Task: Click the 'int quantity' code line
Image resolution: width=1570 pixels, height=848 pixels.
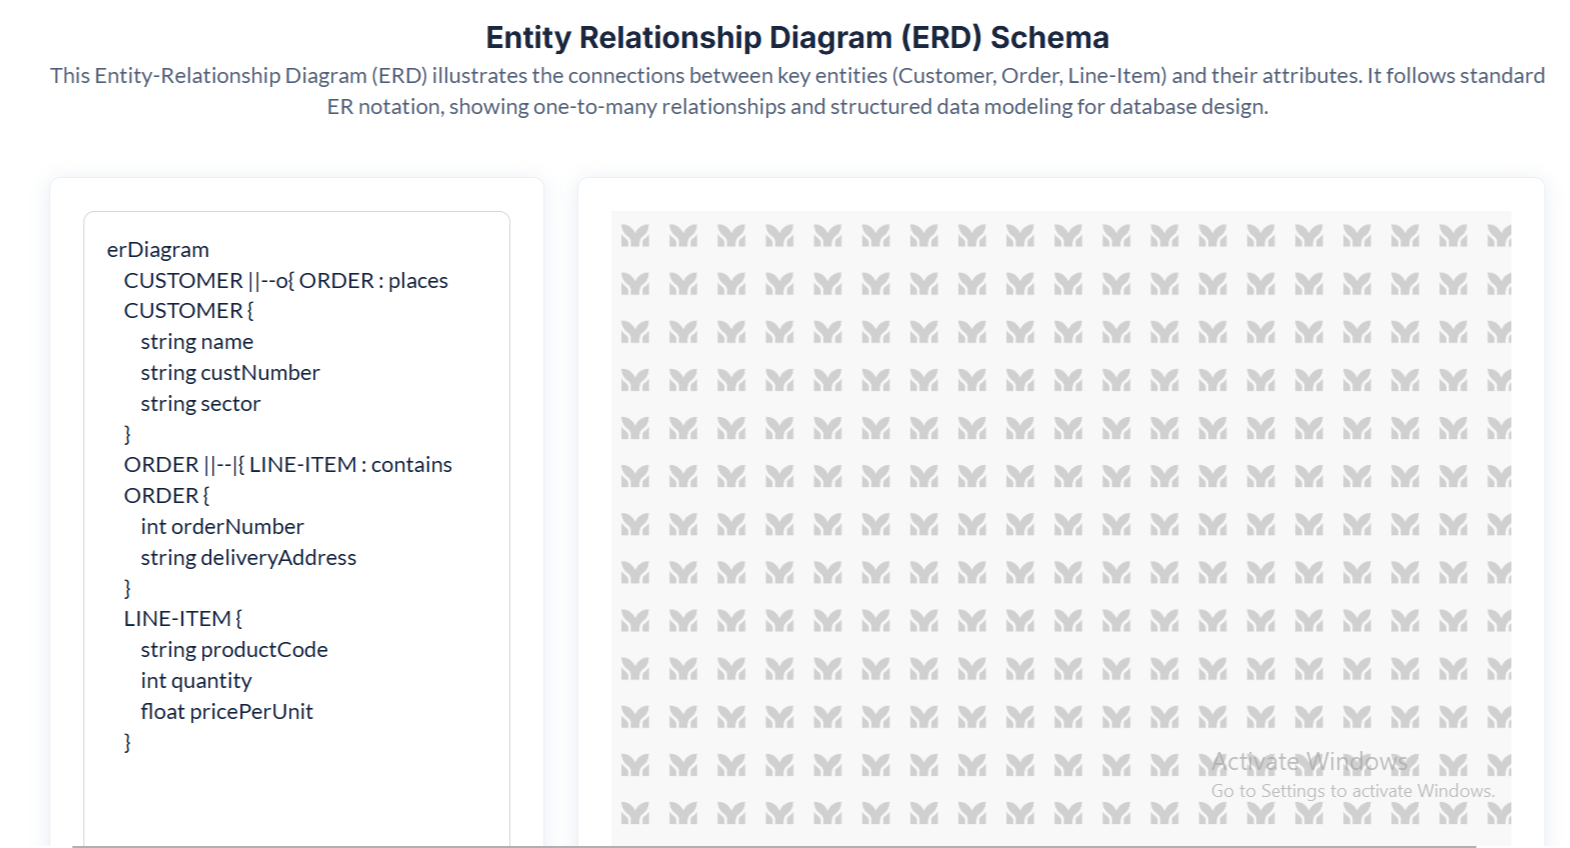Action: (196, 681)
